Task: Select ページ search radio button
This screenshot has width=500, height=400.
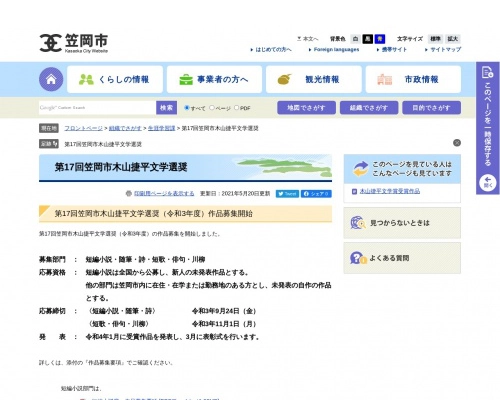Action: (x=212, y=108)
